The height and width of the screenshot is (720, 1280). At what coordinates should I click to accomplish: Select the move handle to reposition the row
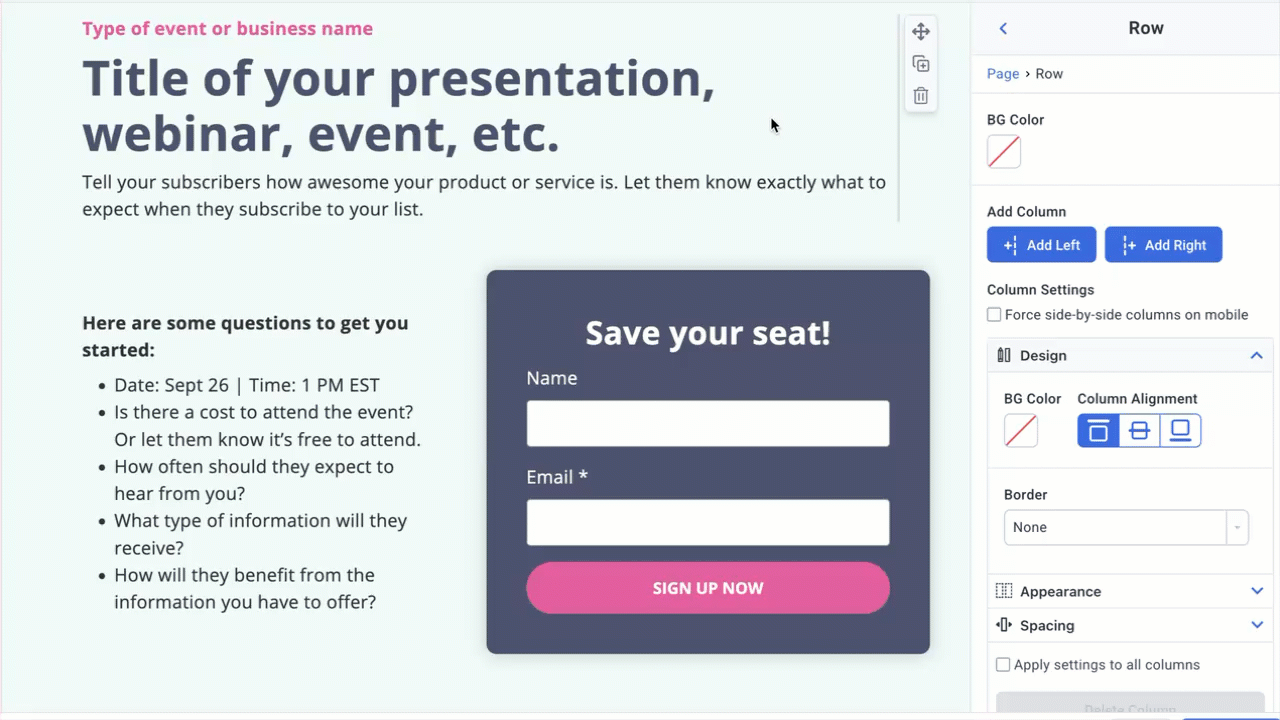[x=920, y=31]
